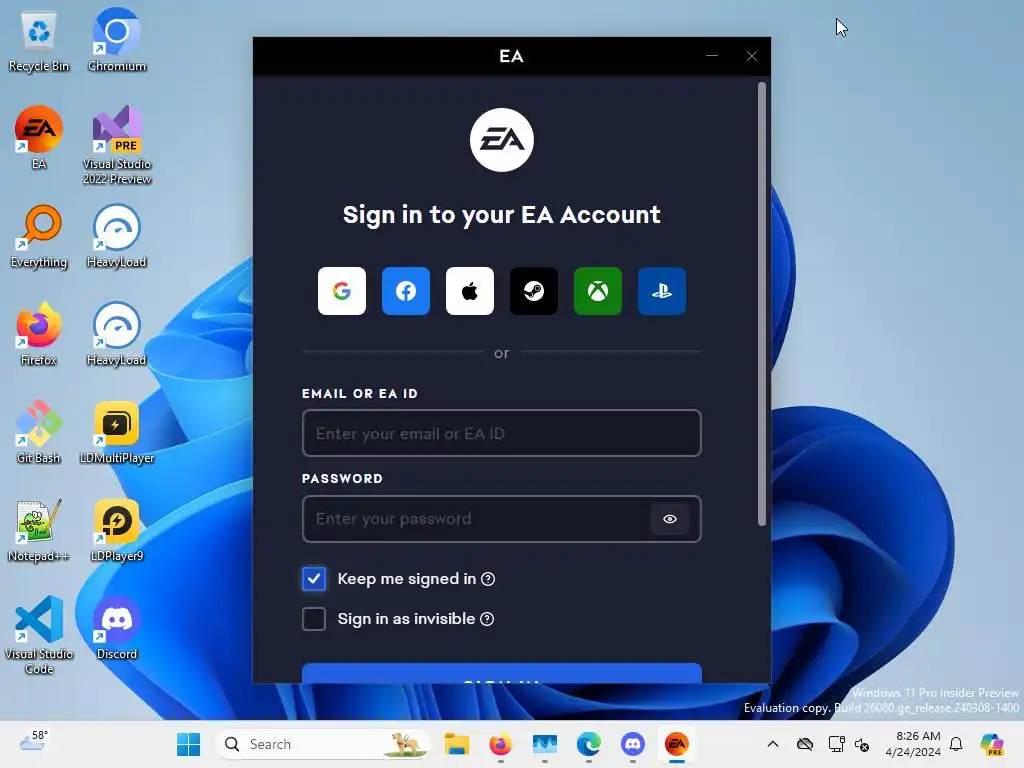Open Microsoft Edge from taskbar
1024x768 pixels.
[x=588, y=744]
